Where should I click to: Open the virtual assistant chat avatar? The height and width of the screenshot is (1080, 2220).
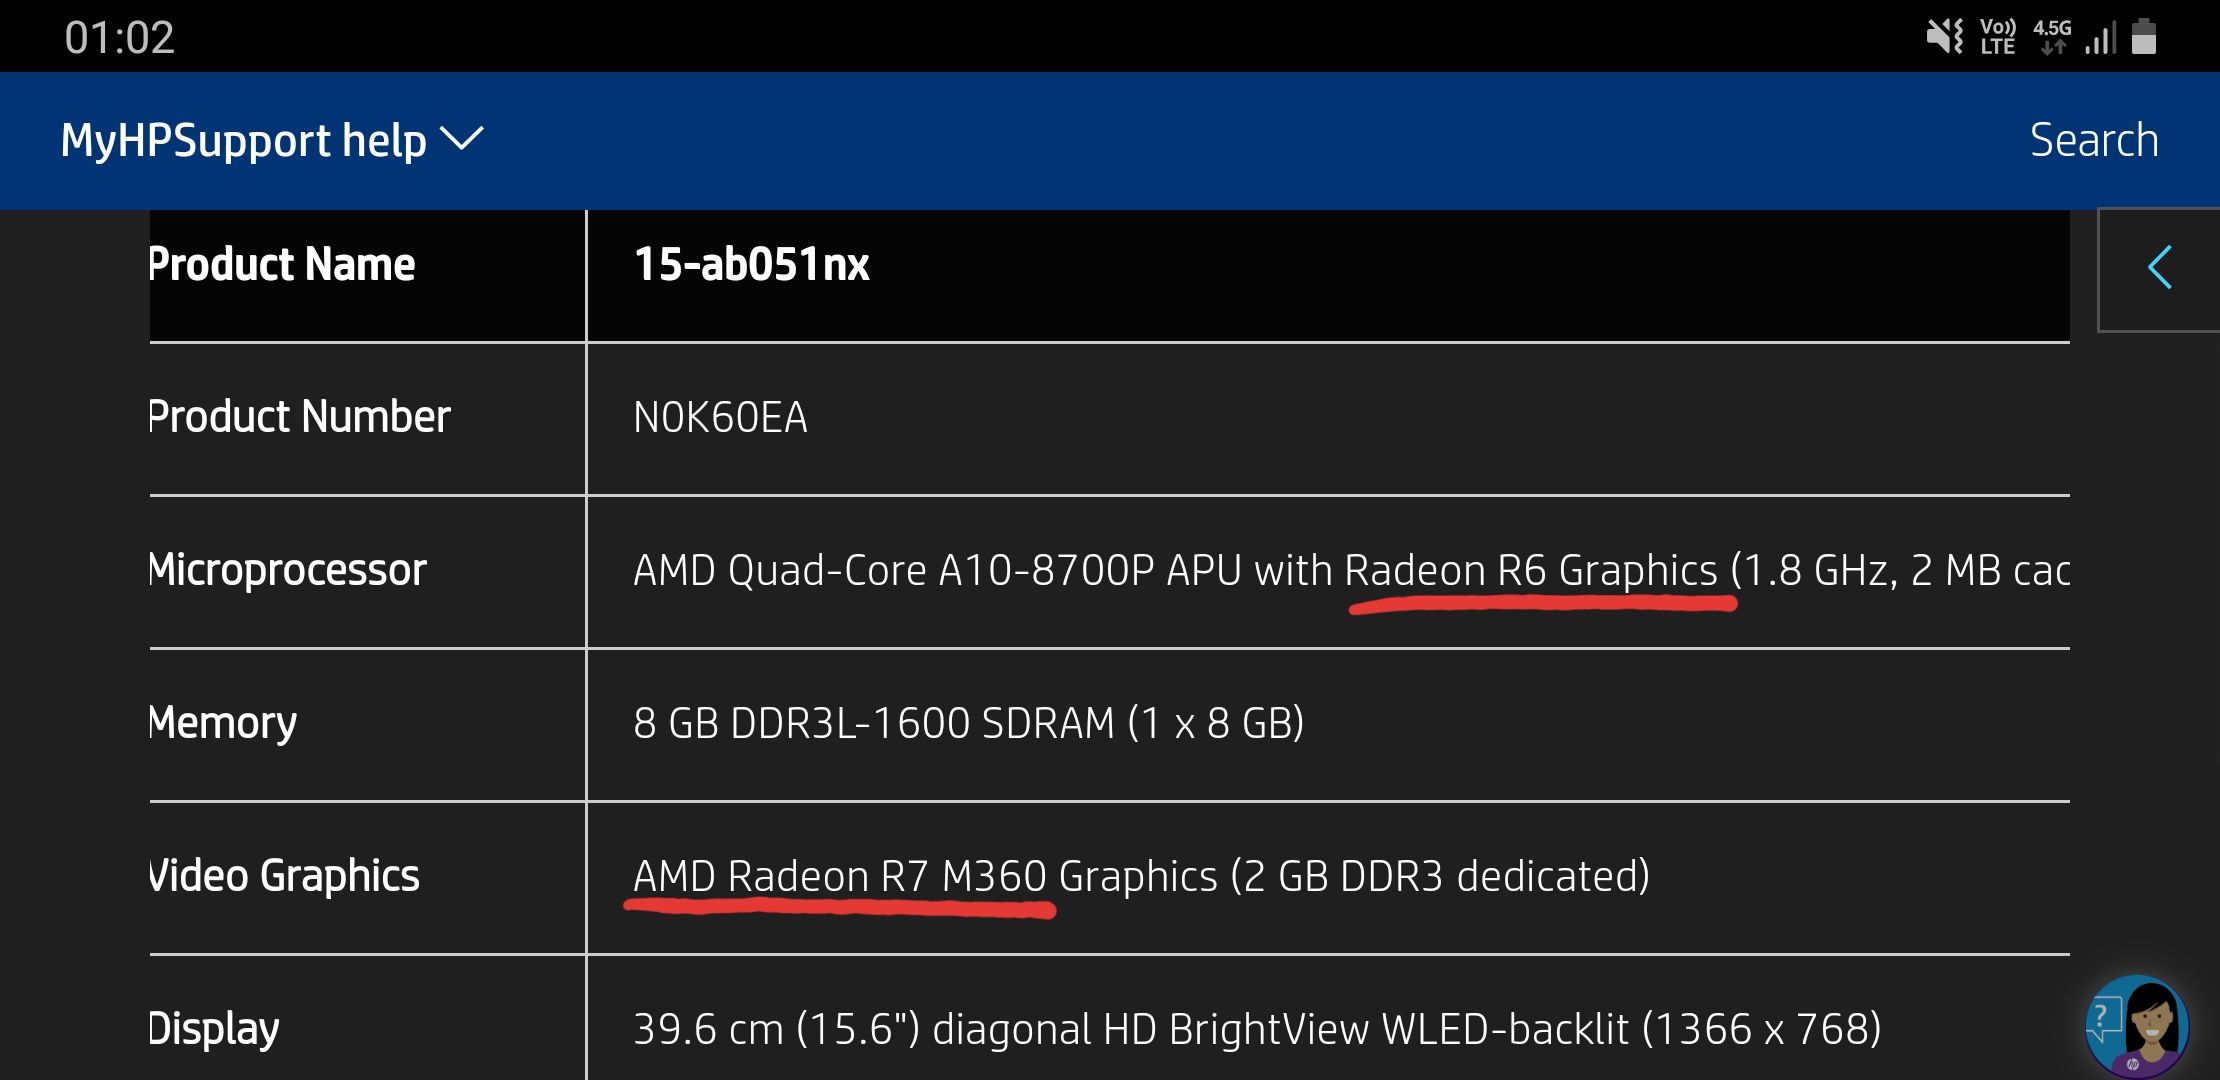[2136, 1026]
